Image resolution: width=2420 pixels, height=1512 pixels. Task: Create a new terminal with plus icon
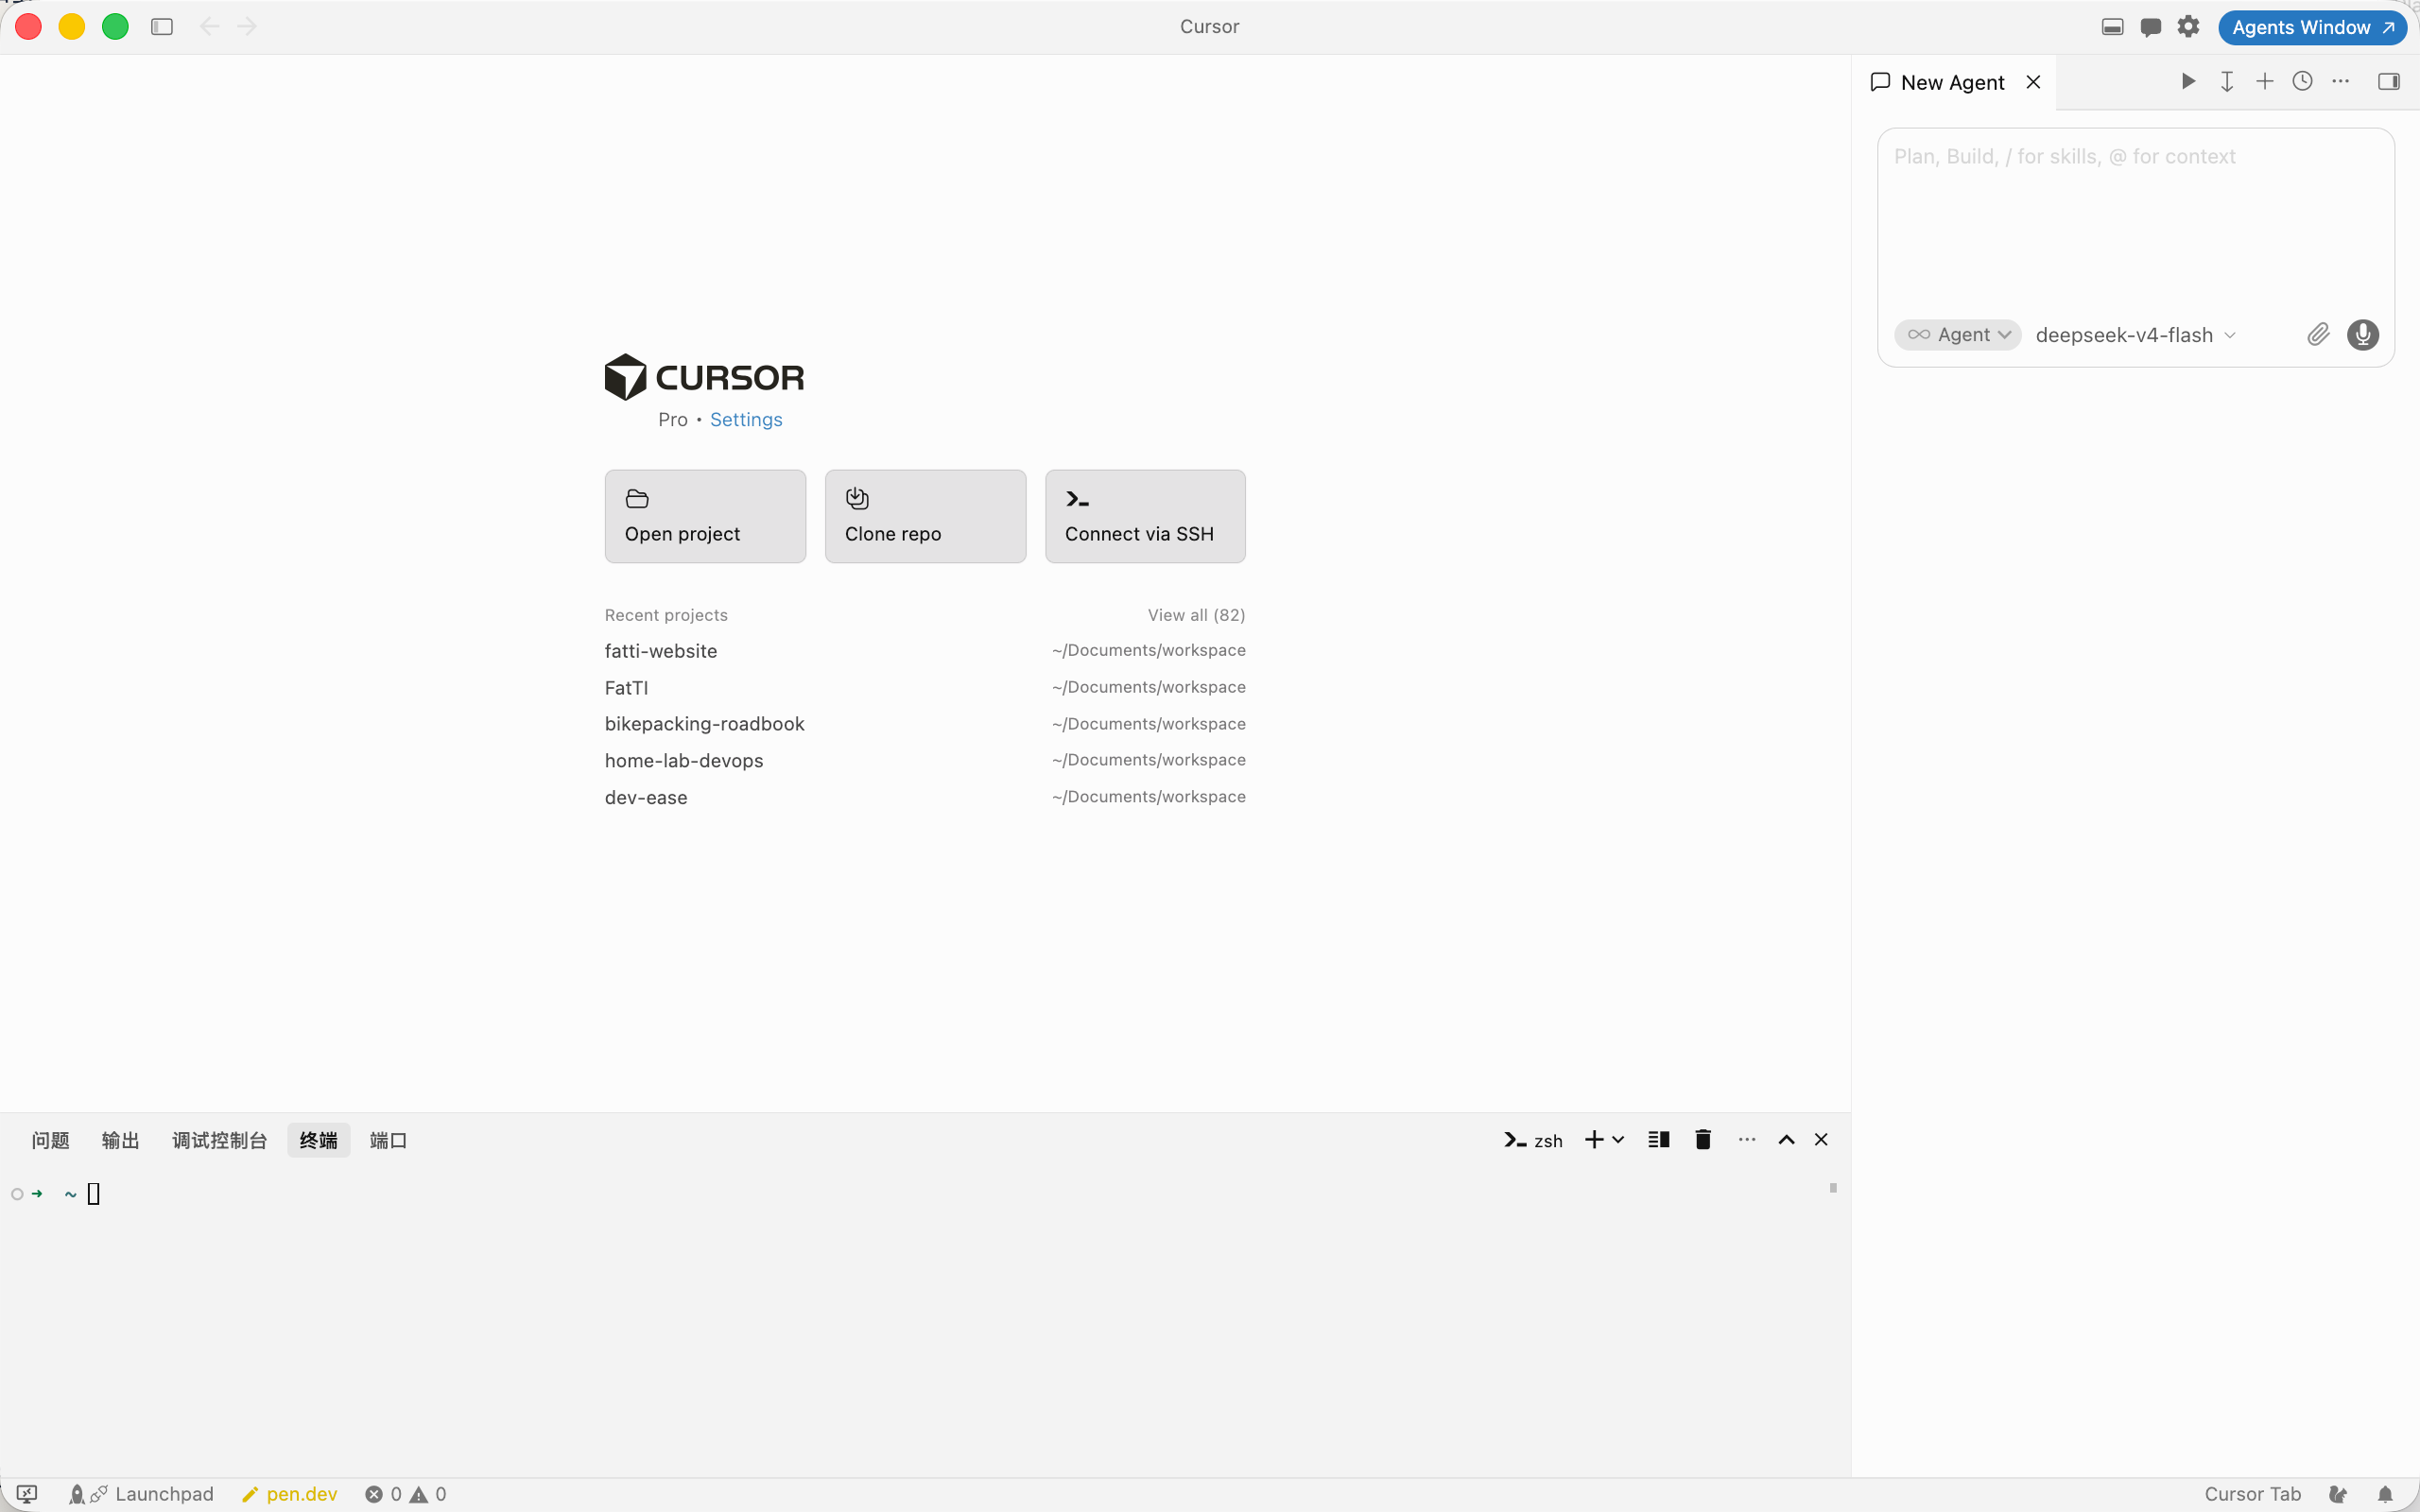pyautogui.click(x=1594, y=1140)
